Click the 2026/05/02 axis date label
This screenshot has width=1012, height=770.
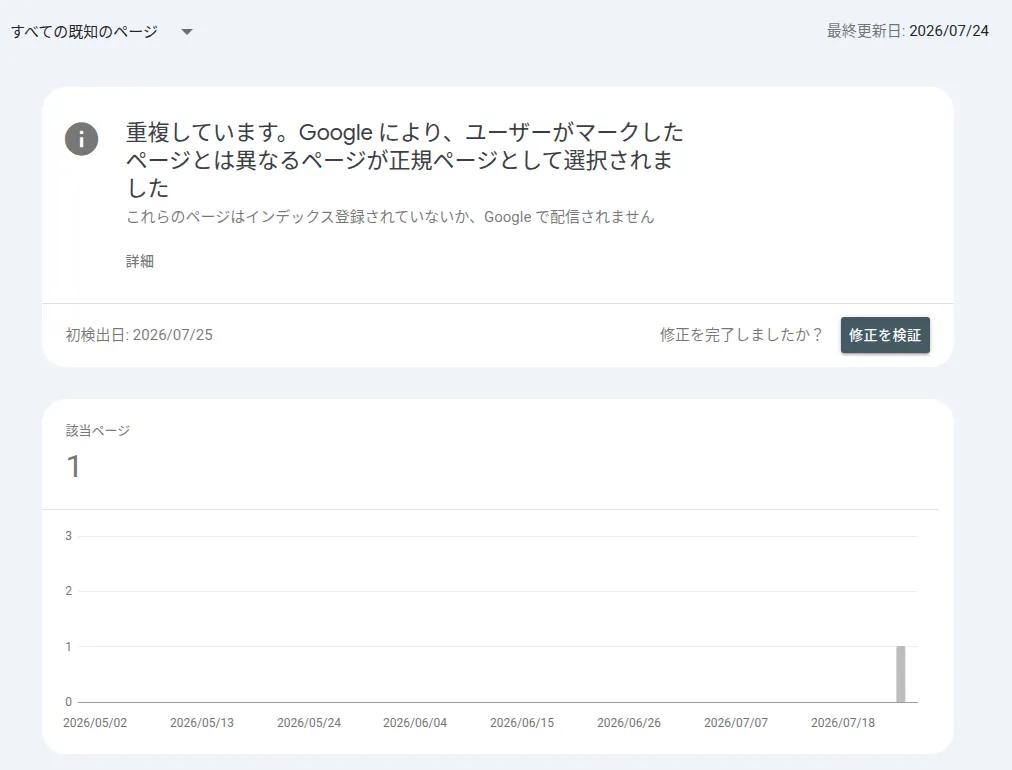pyautogui.click(x=95, y=723)
